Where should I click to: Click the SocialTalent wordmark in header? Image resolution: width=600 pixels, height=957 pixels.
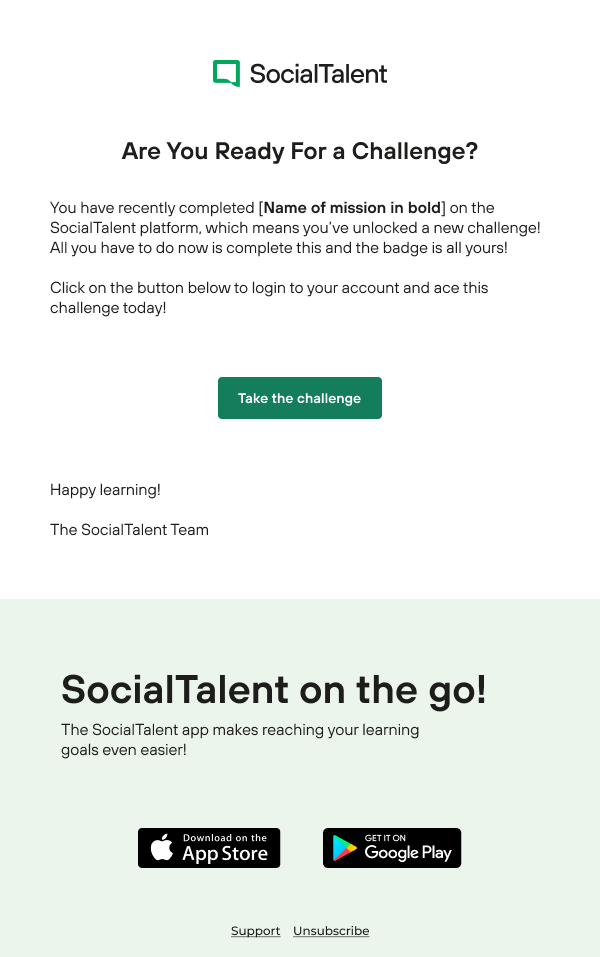[318, 73]
